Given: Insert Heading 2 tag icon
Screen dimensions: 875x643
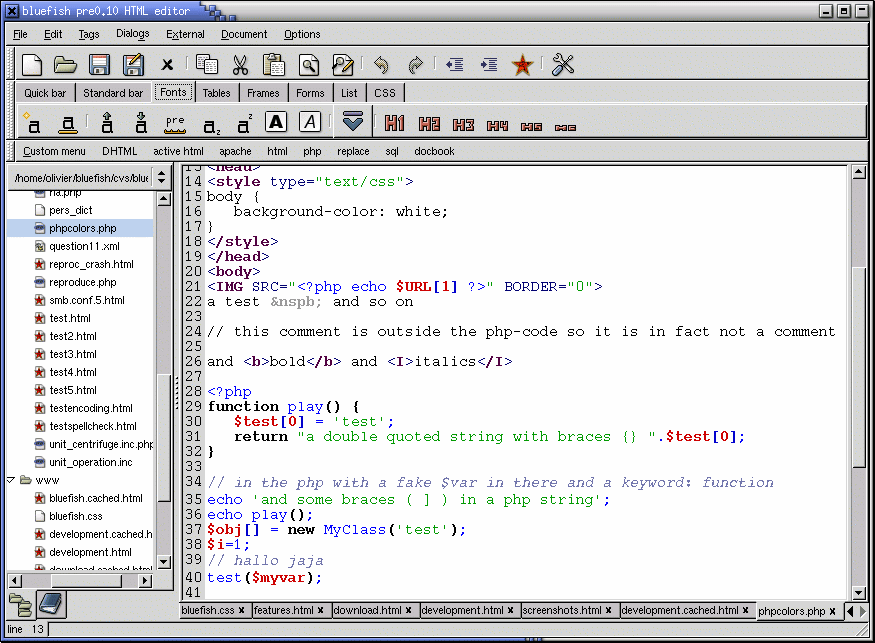Looking at the screenshot, I should (429, 124).
